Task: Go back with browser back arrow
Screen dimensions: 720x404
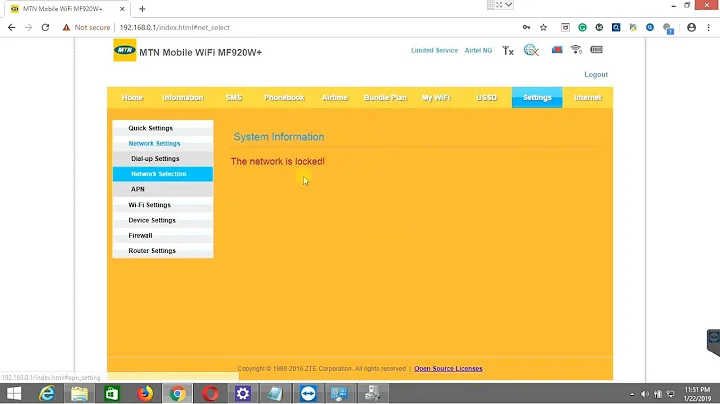Action: [11, 28]
